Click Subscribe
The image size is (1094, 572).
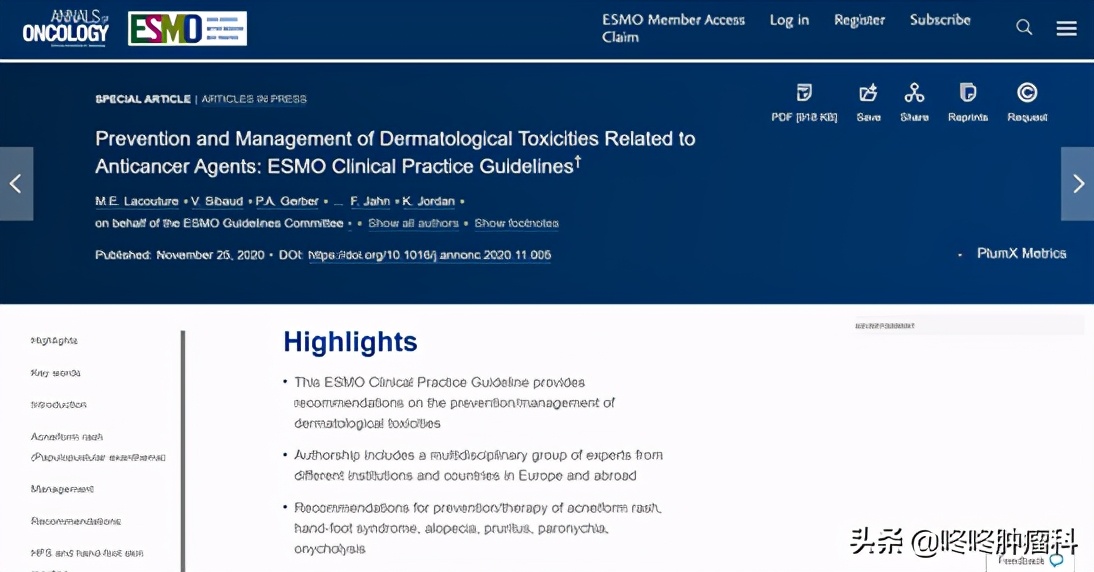(x=940, y=20)
